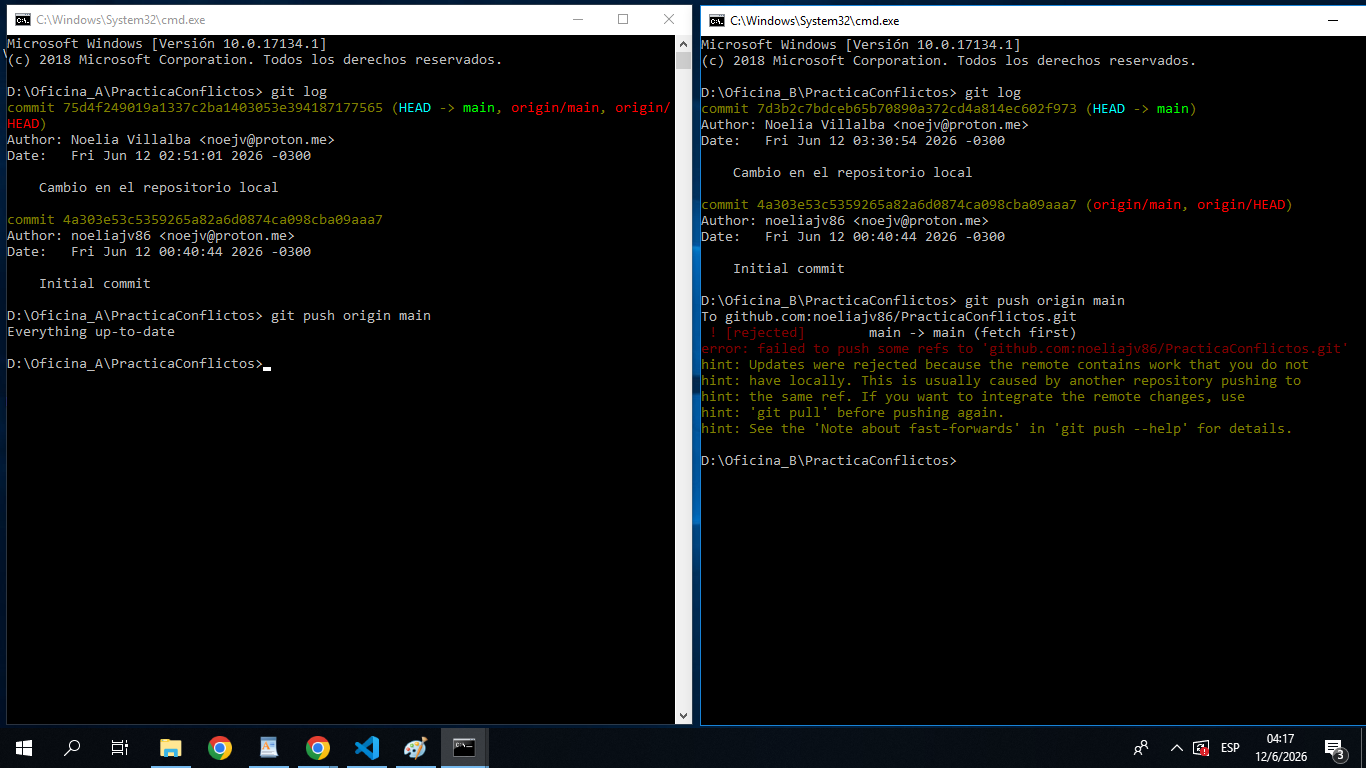Click 'Initial commit' in the Oficina_B window

pos(789,268)
